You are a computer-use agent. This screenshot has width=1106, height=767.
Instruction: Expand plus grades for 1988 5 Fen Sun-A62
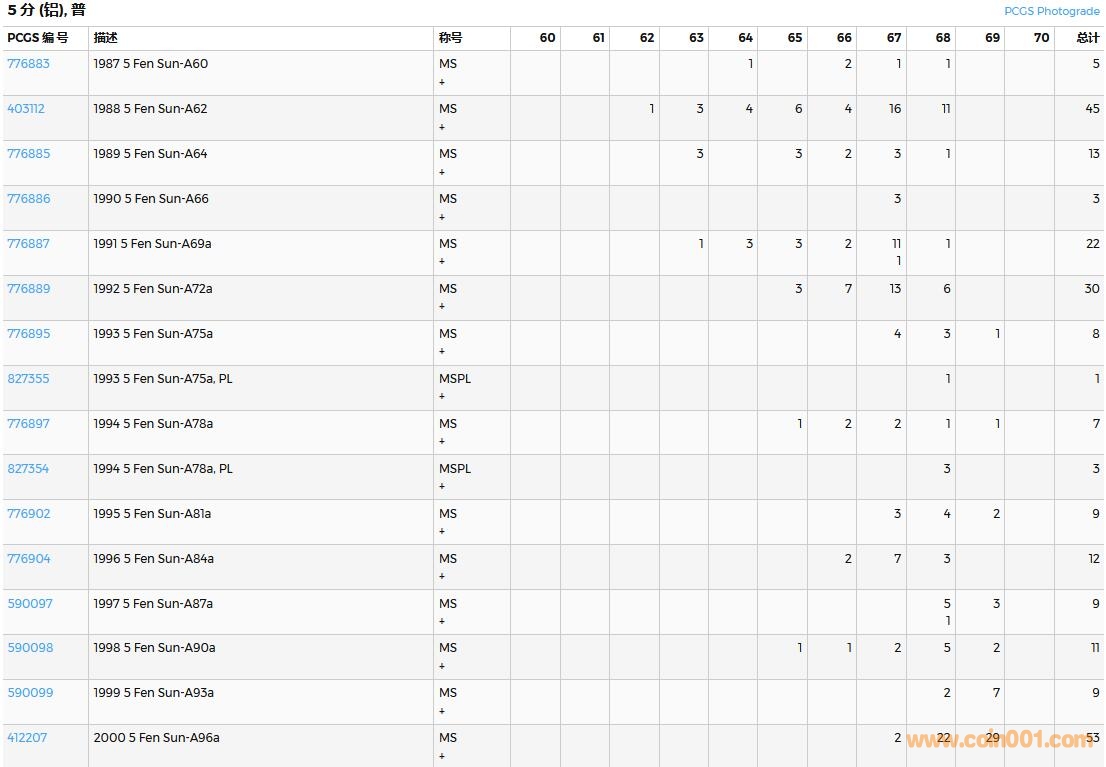pyautogui.click(x=442, y=127)
